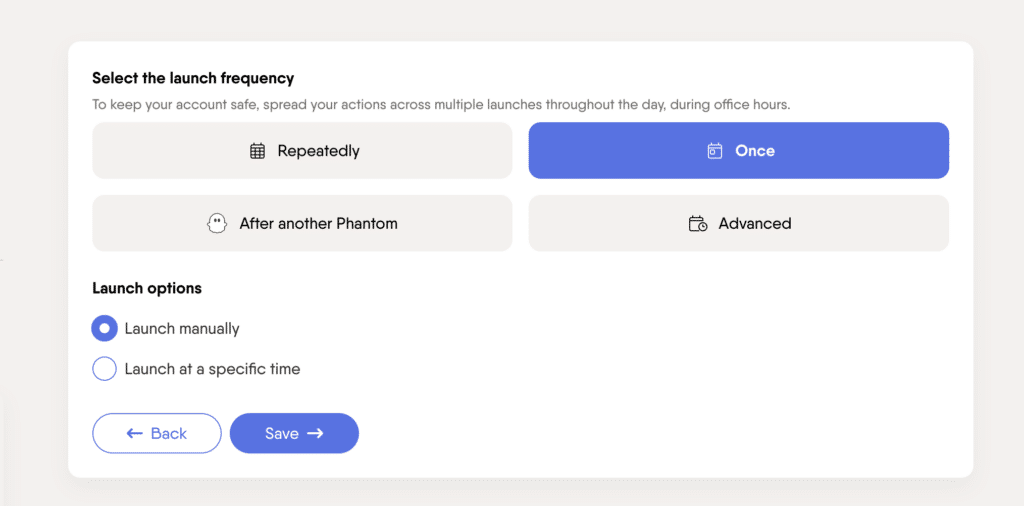Click the Select the launch frequency heading
Viewport: 1024px width, 506px height.
tap(193, 78)
